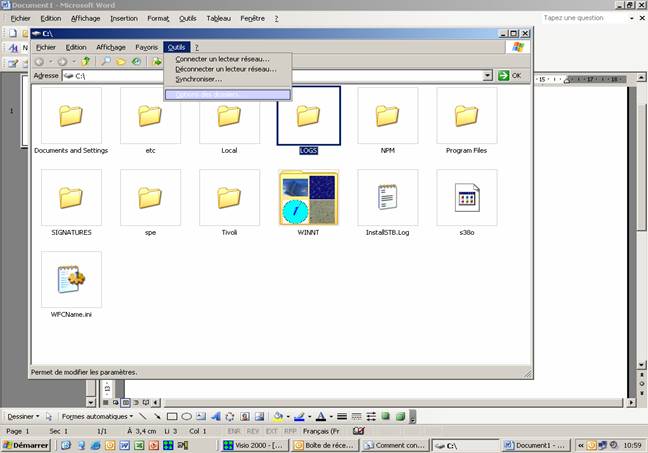Image resolution: width=648 pixels, height=453 pixels.
Task: Select the Ellipse drawing tool
Action: point(186,417)
